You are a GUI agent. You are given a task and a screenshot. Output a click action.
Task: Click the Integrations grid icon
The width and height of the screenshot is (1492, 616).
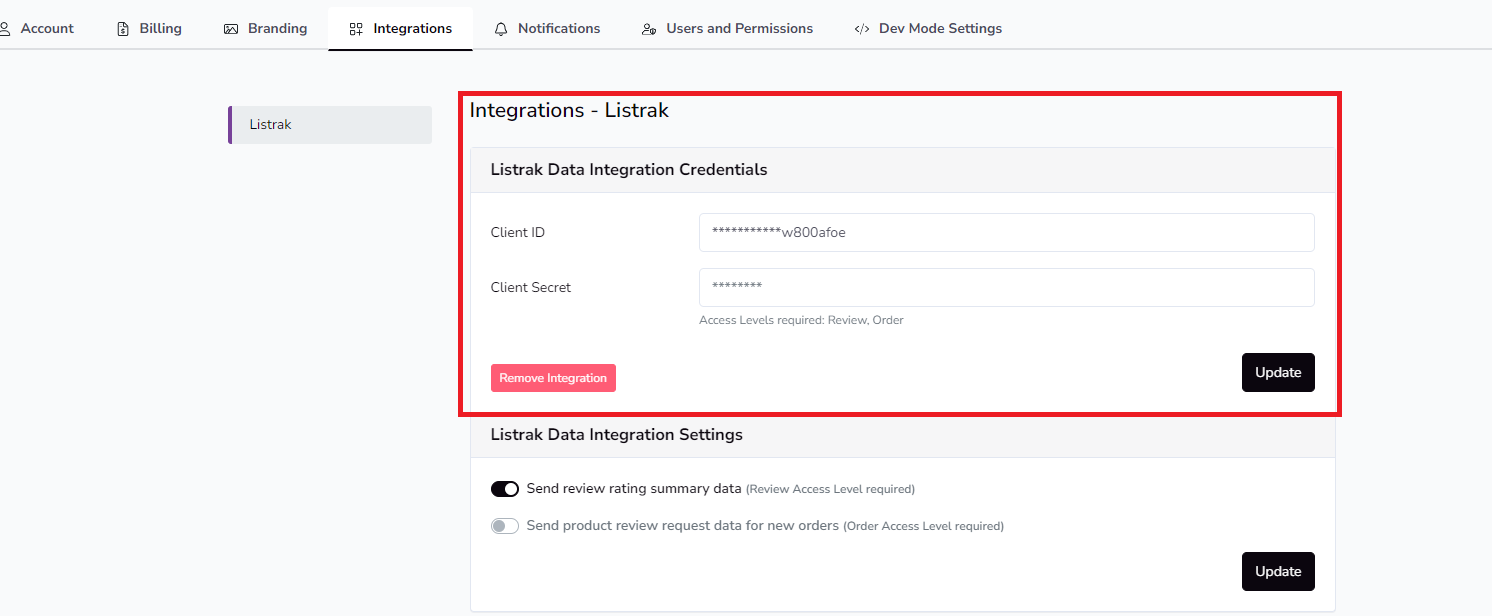(x=356, y=29)
